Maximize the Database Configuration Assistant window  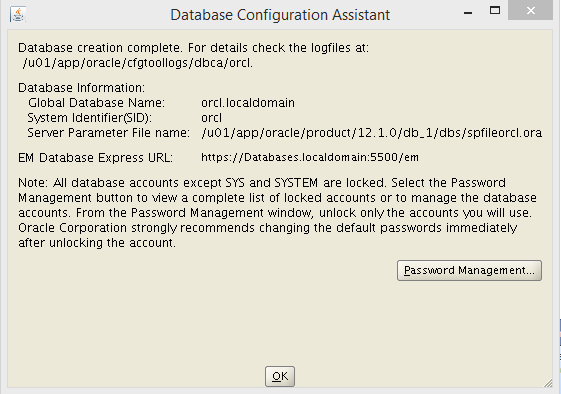coord(495,11)
